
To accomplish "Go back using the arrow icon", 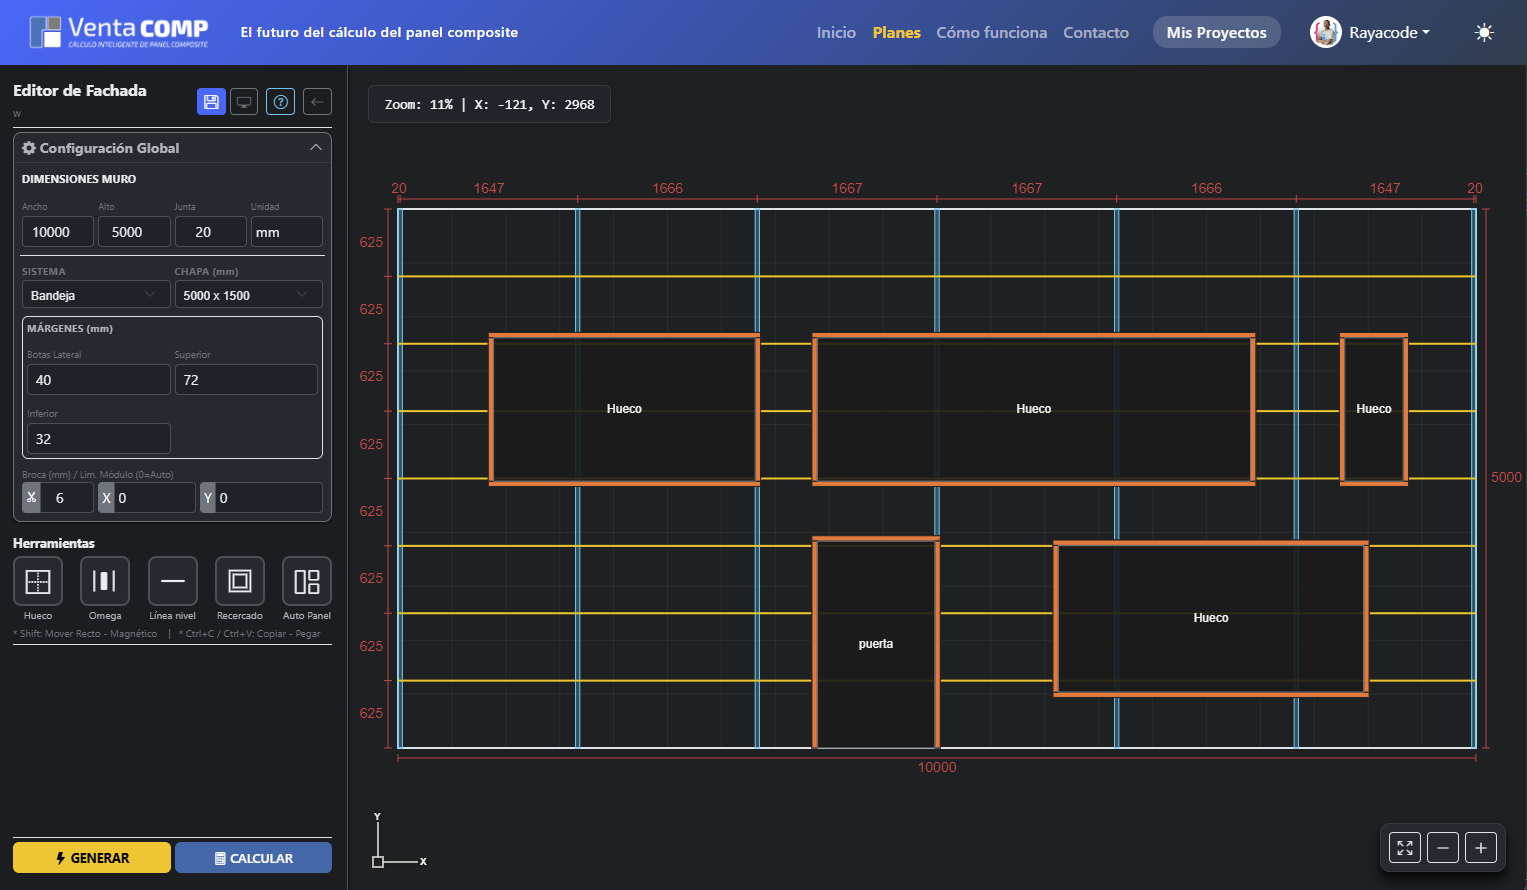I will click(x=317, y=102).
